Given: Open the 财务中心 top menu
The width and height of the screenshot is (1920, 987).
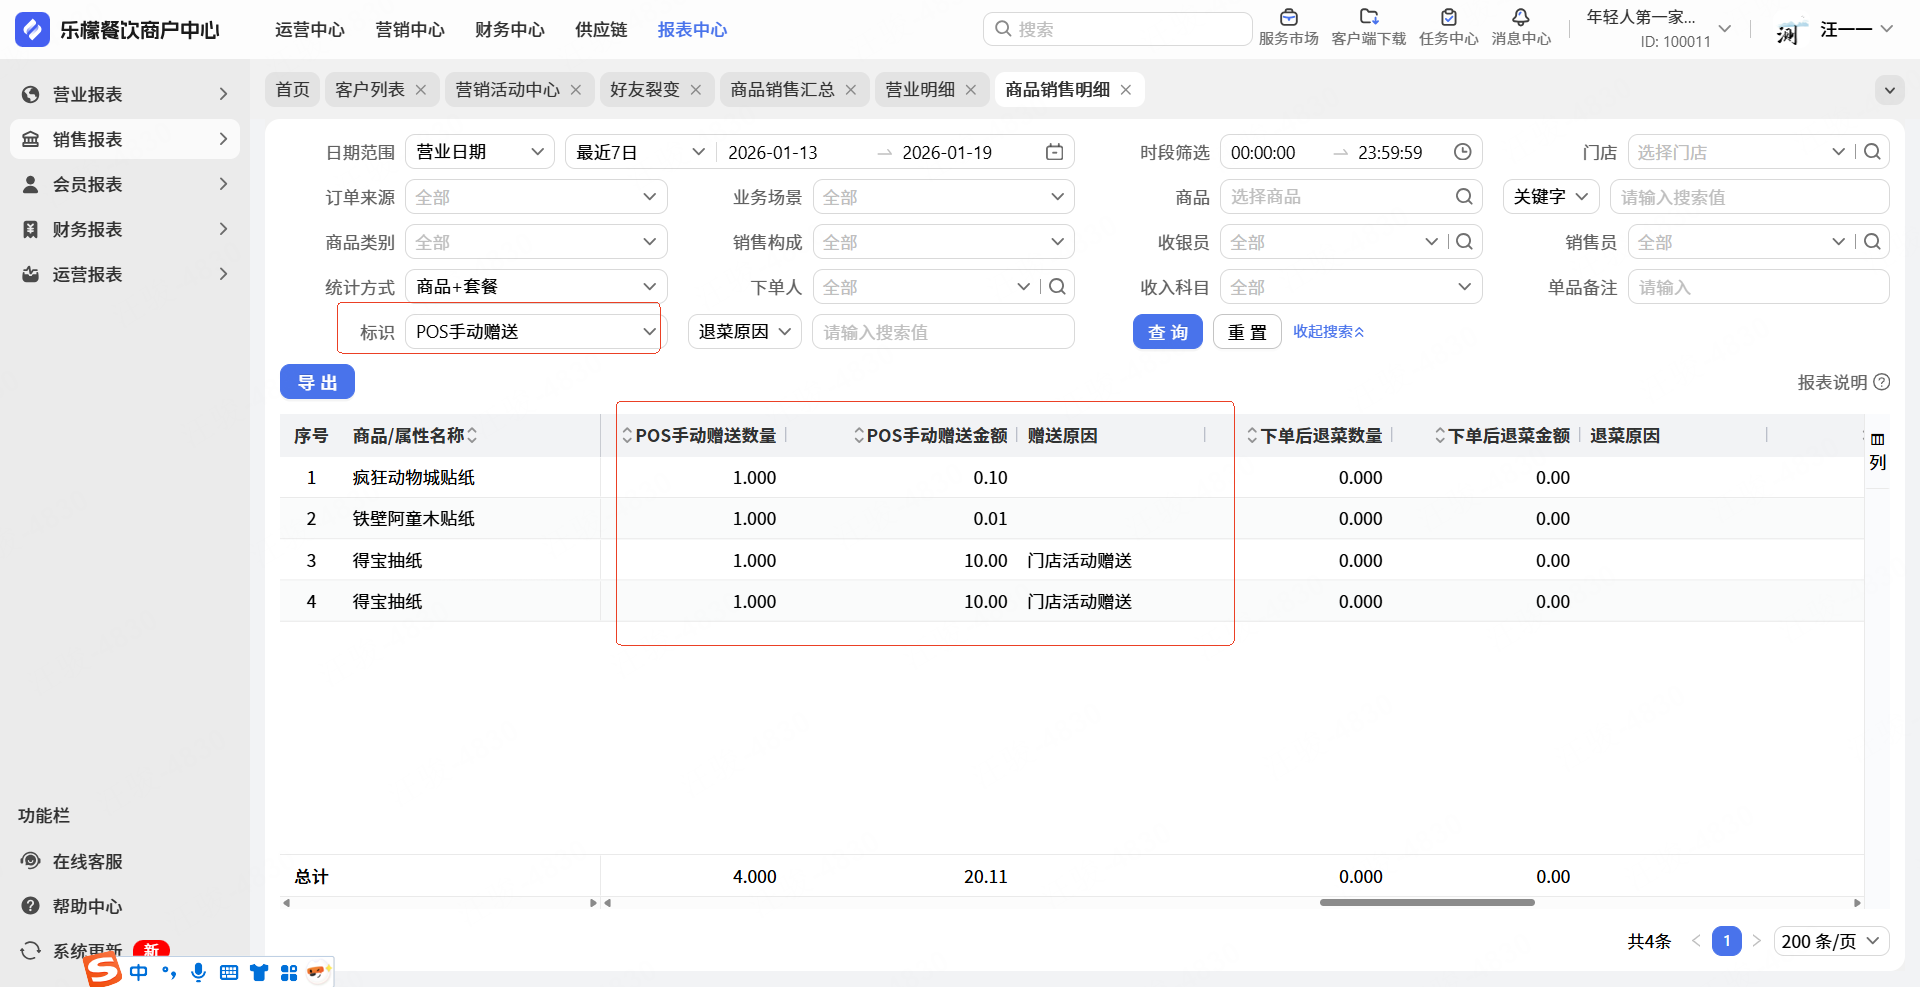Looking at the screenshot, I should pos(509,30).
